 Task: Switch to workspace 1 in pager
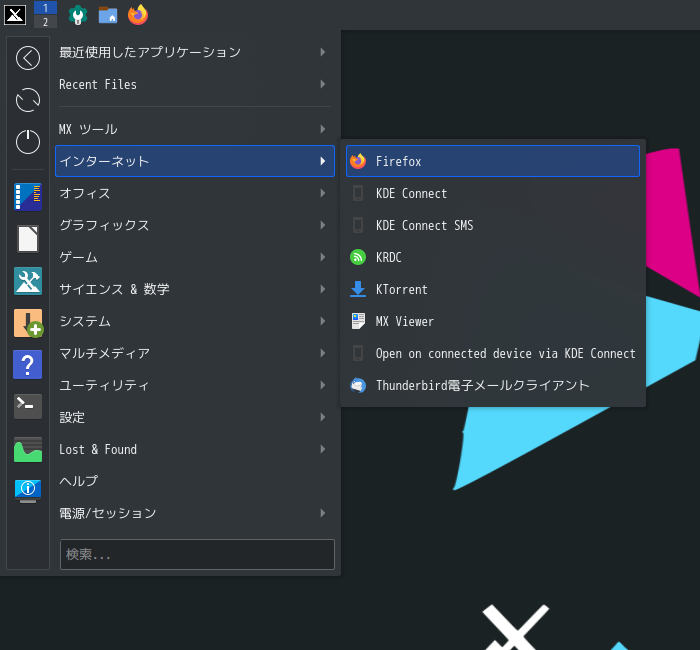pyautogui.click(x=45, y=8)
